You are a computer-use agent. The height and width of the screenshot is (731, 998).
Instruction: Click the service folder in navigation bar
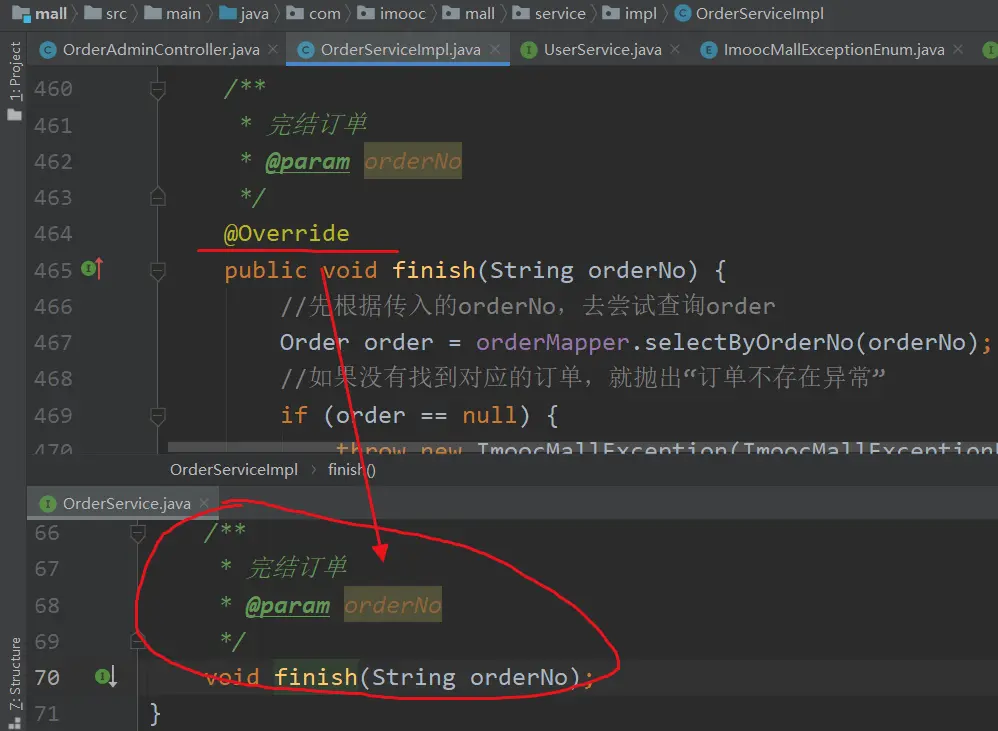(560, 14)
